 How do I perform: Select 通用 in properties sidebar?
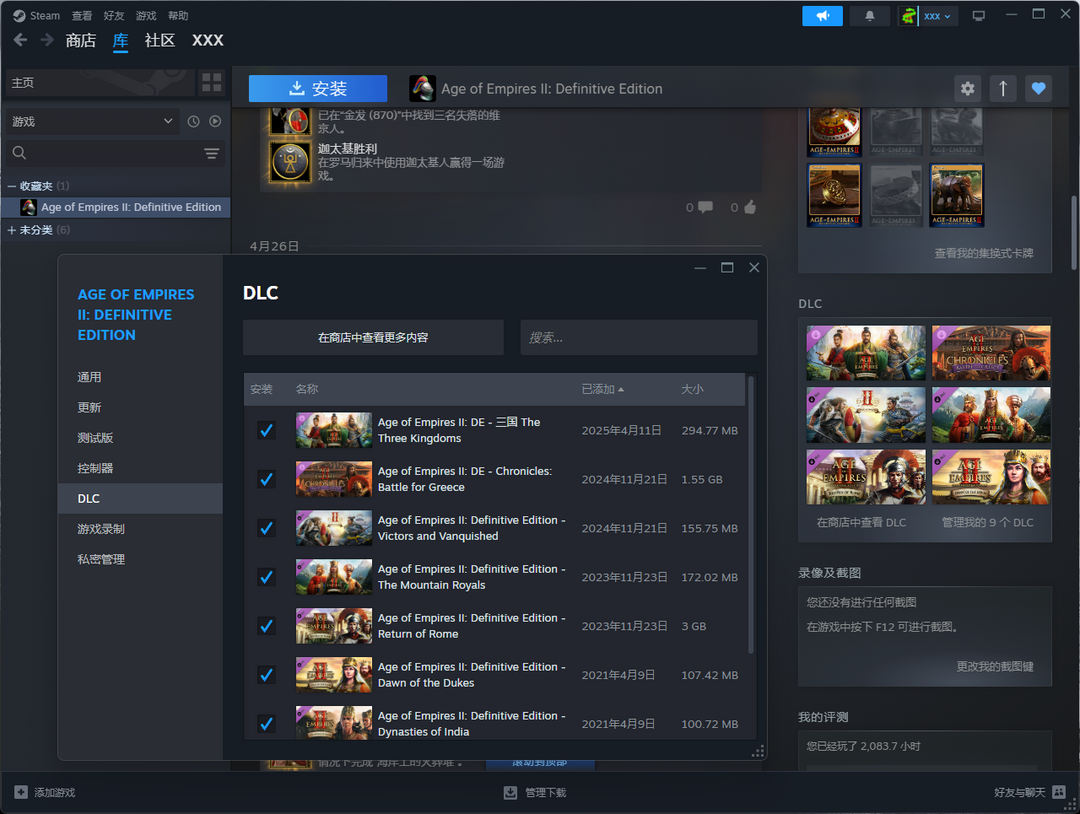point(141,377)
